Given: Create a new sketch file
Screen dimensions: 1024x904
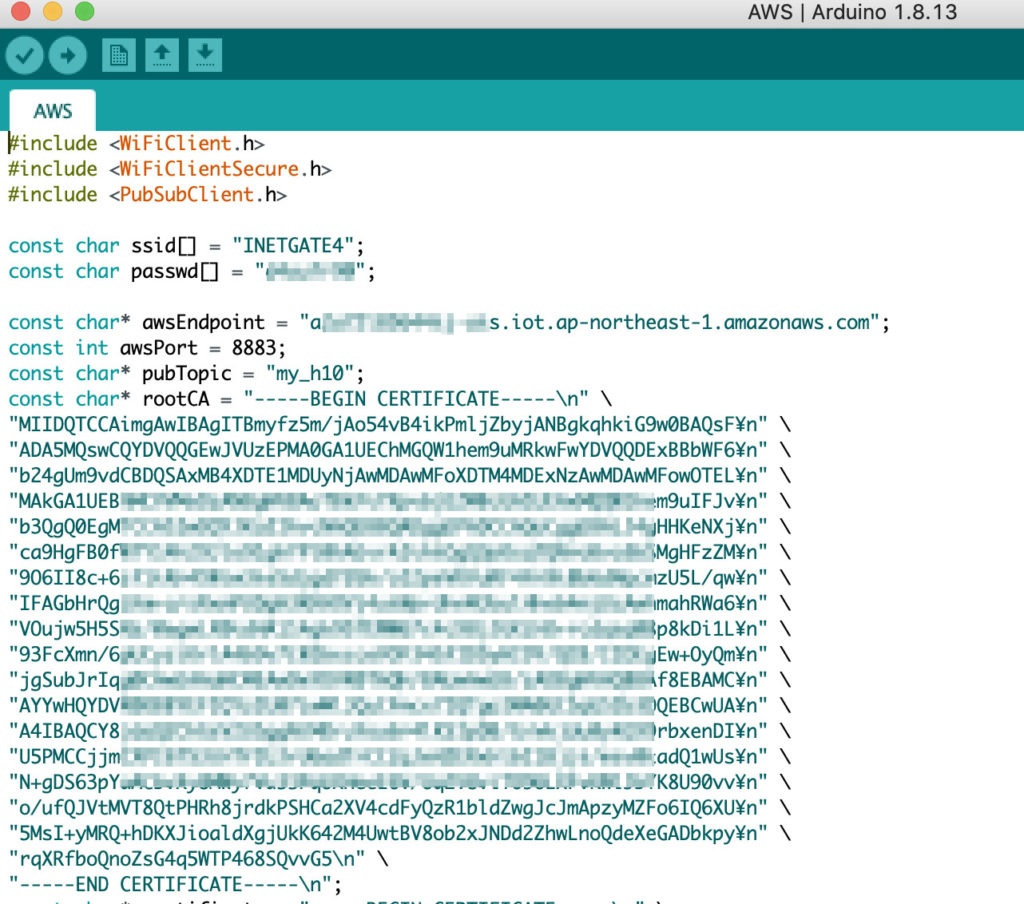Looking at the screenshot, I should [118, 55].
